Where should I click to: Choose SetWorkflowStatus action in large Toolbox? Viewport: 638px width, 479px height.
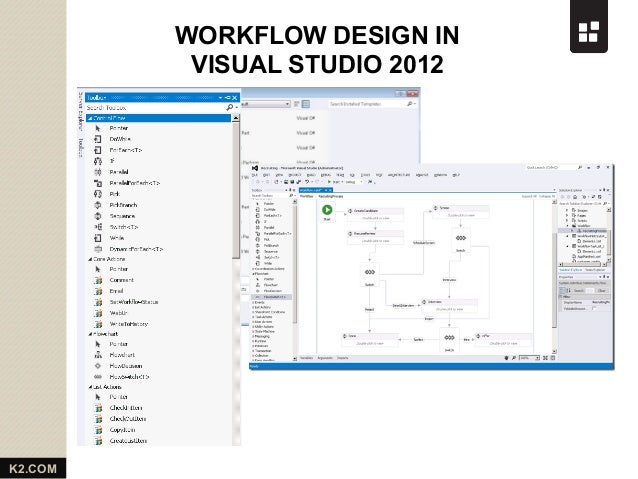click(133, 302)
